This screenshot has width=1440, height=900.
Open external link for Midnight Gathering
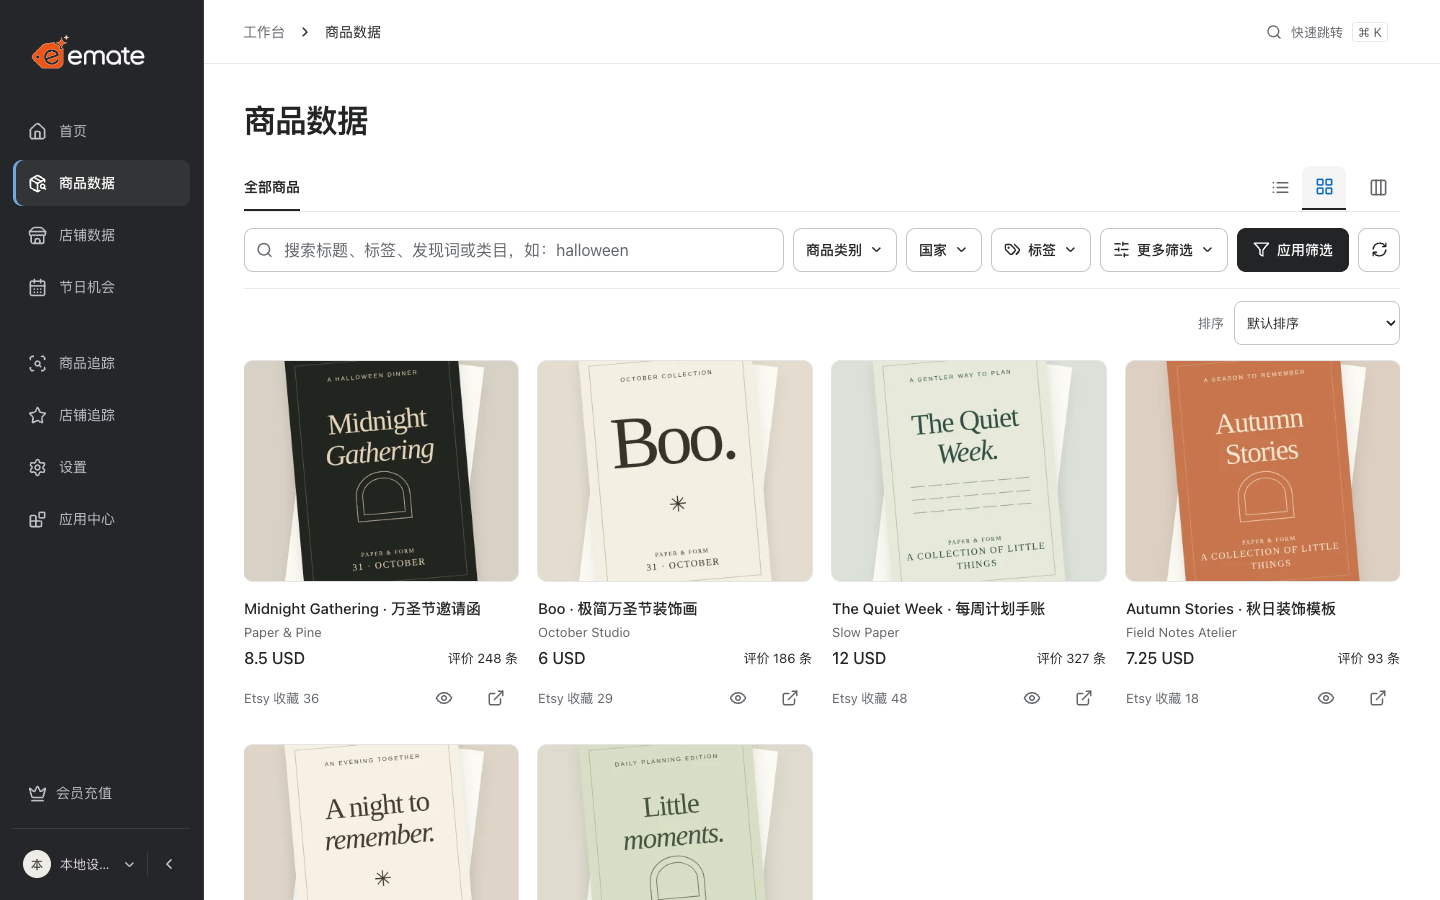(496, 698)
